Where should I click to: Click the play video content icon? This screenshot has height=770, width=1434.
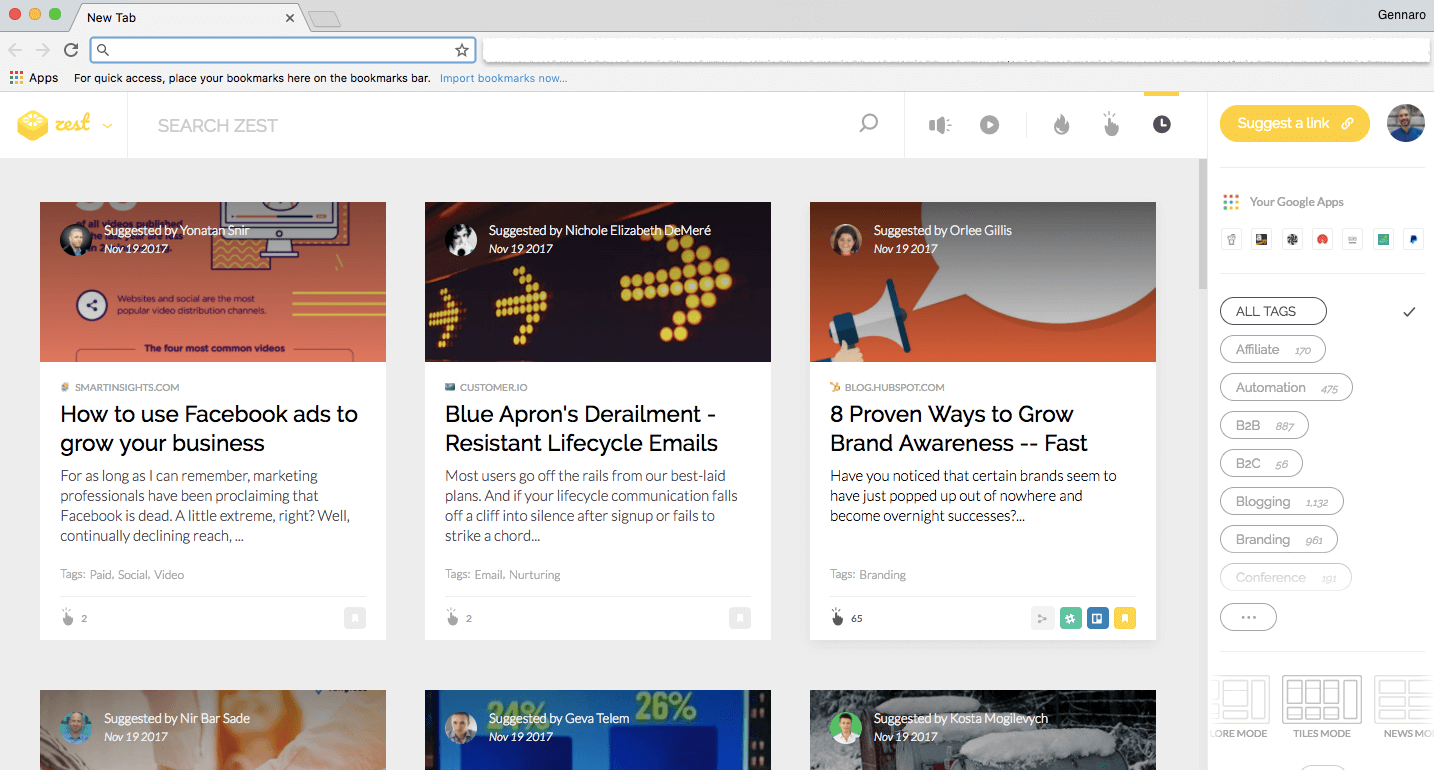tap(989, 125)
